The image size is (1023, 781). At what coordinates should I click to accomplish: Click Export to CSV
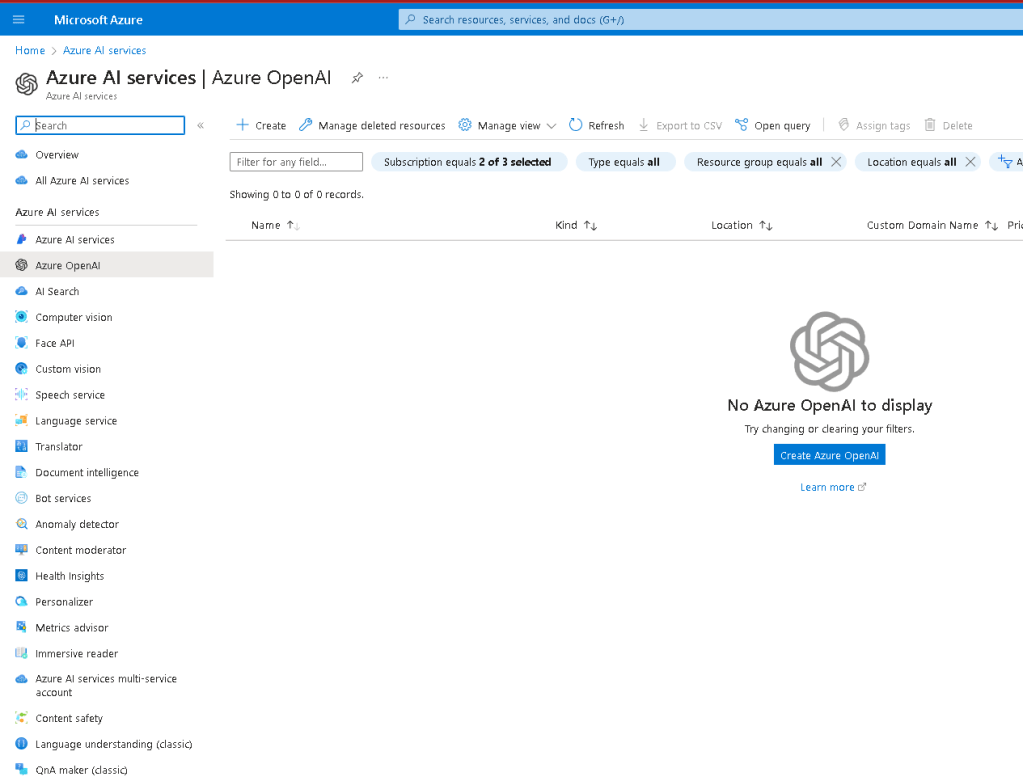tap(680, 125)
